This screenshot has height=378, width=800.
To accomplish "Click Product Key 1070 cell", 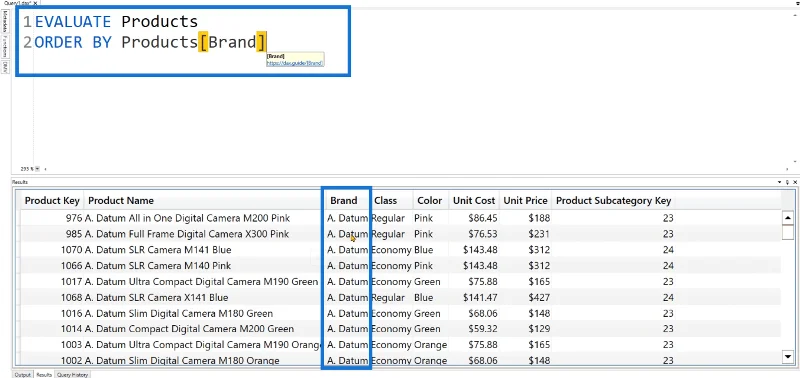I will pos(52,250).
